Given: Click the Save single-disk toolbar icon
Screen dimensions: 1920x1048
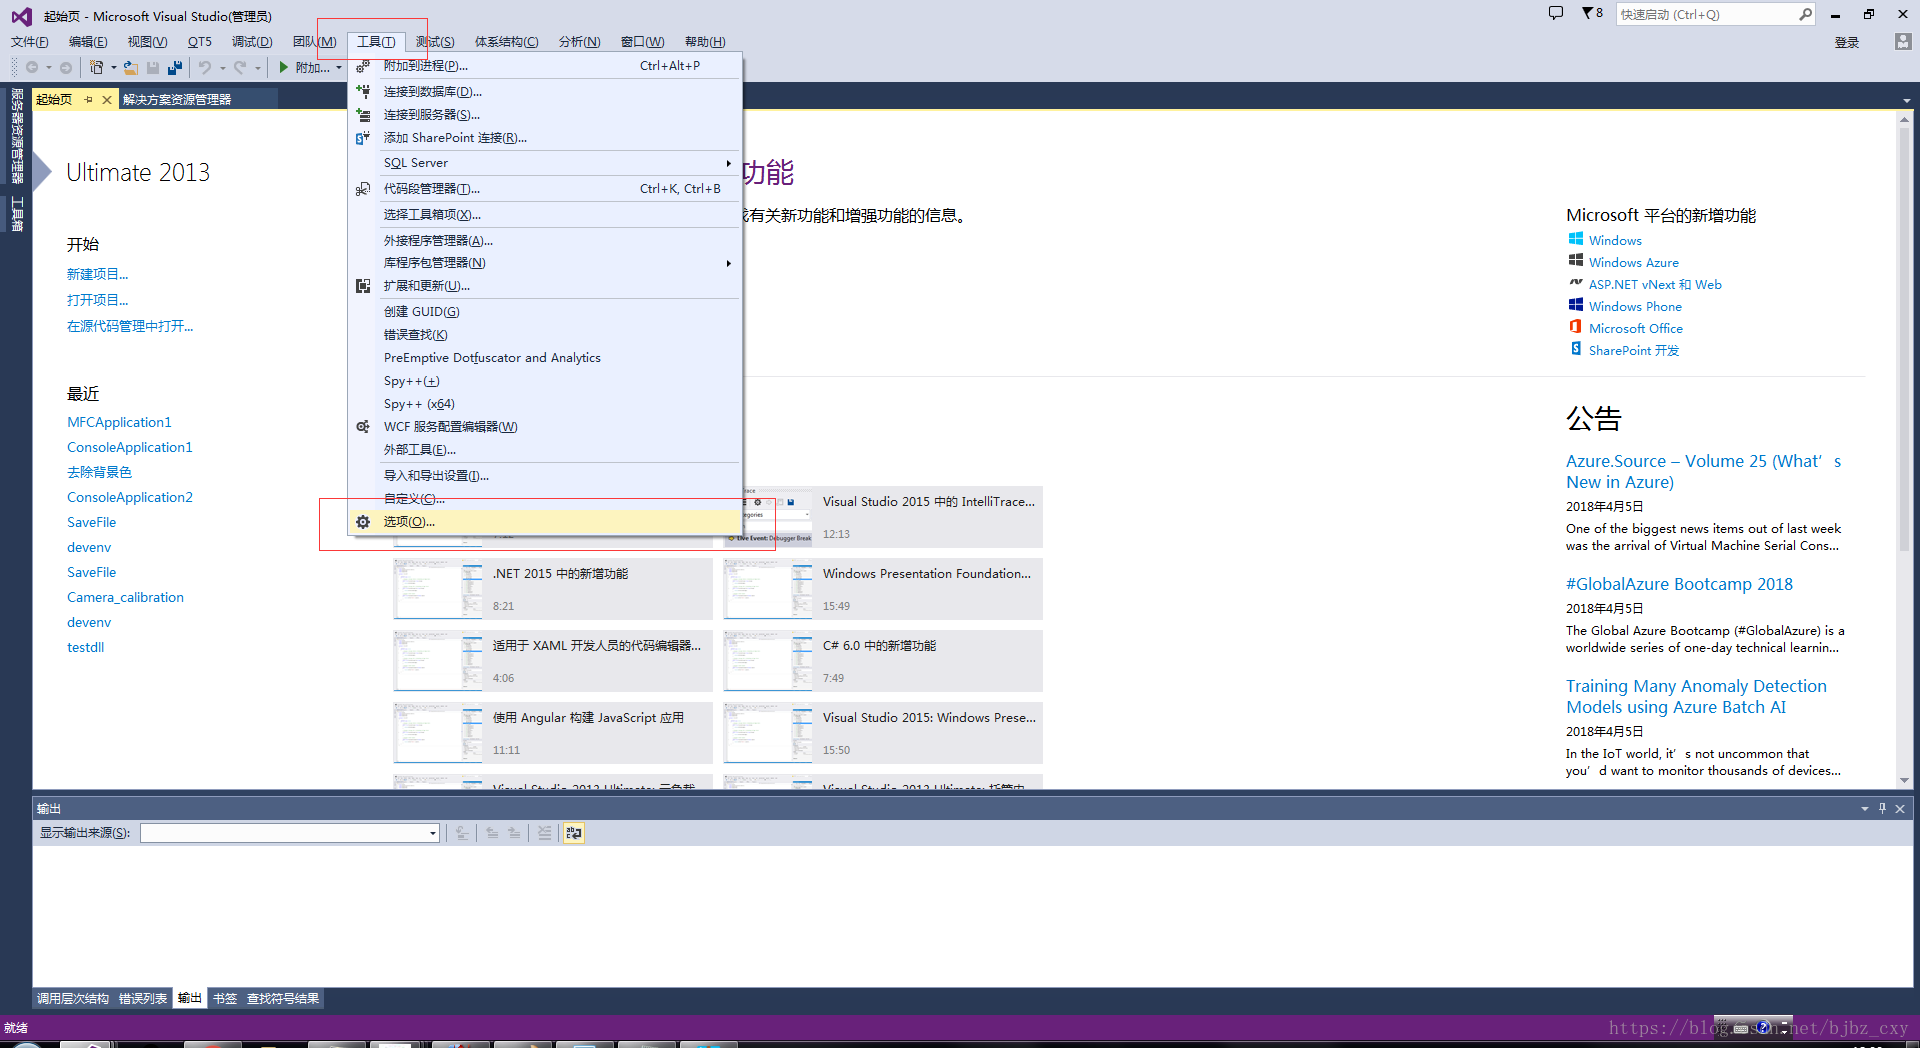Looking at the screenshot, I should tap(153, 67).
